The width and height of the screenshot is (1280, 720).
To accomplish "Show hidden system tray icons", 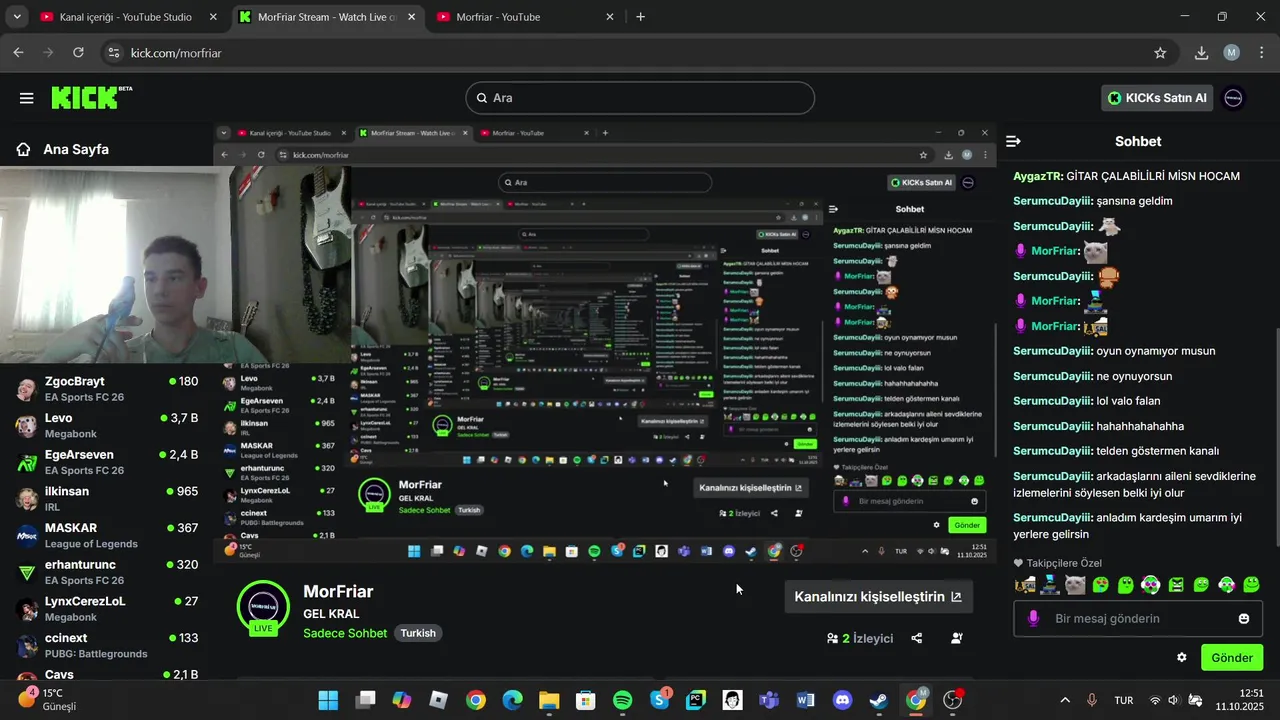I will click(x=1064, y=700).
